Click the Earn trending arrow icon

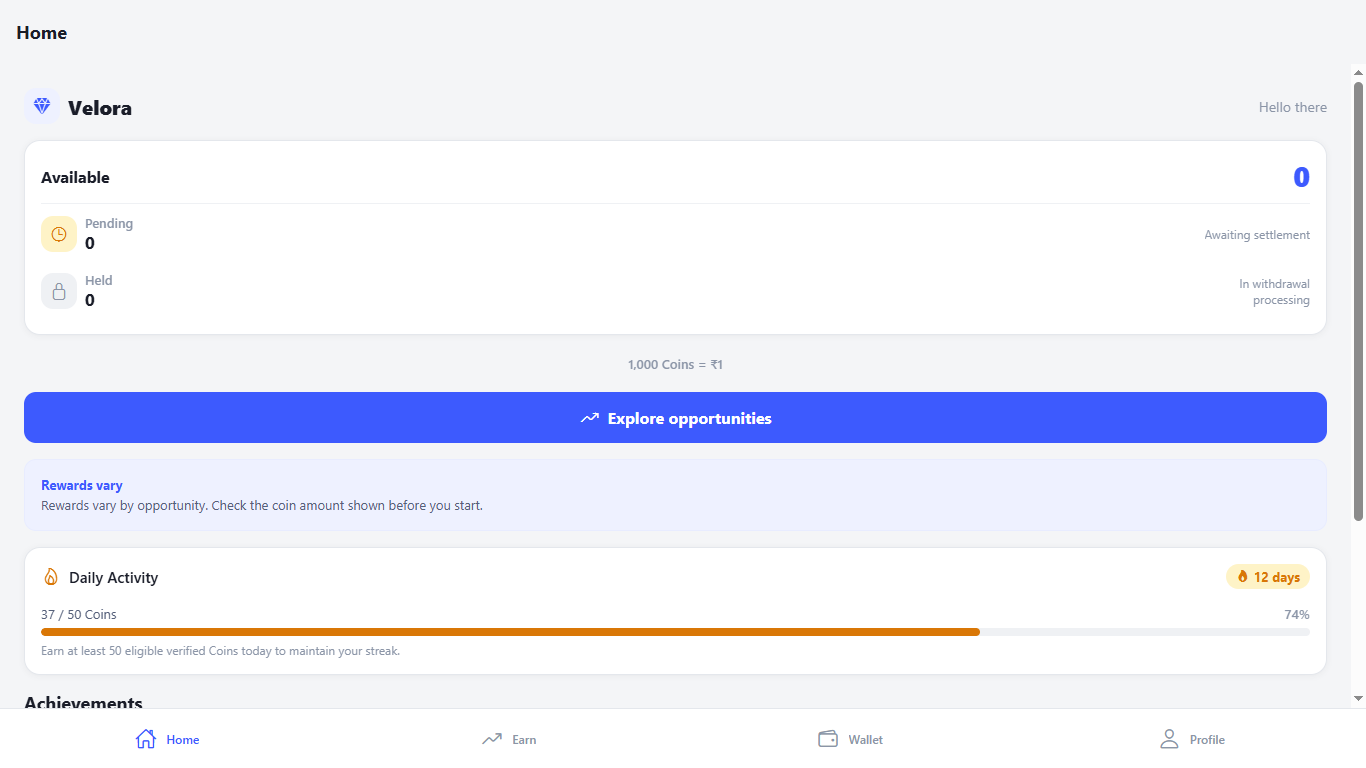(492, 739)
